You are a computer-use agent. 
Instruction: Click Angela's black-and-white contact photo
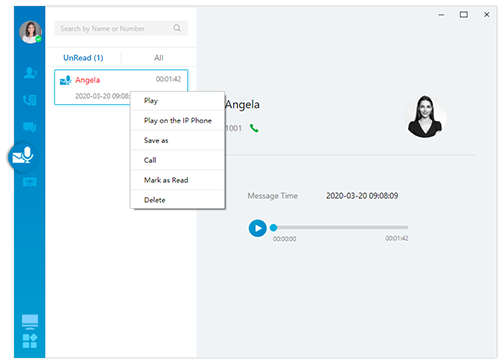tap(425, 117)
